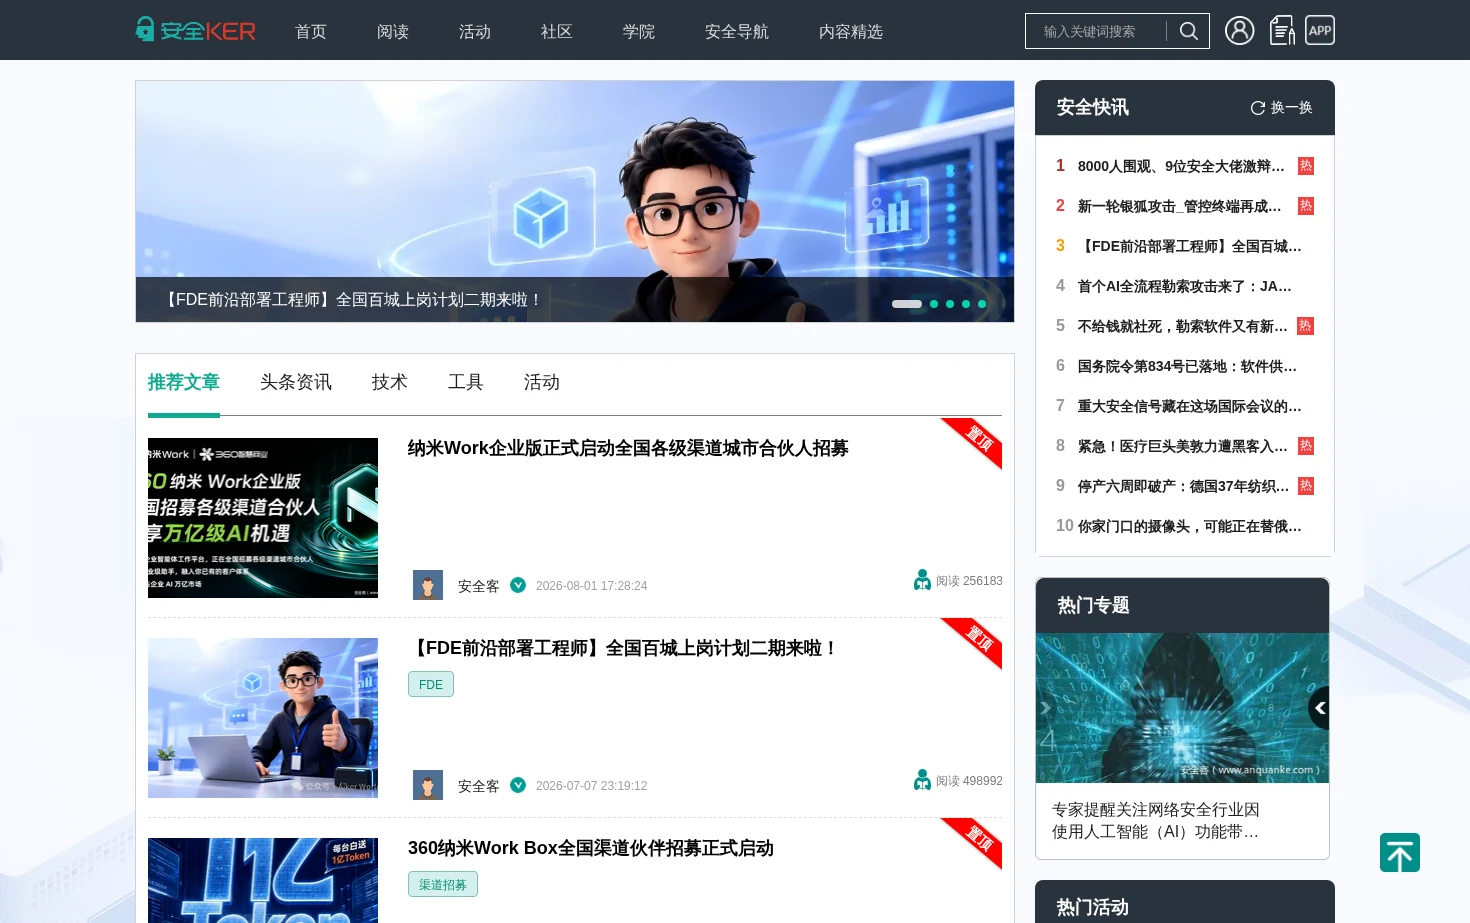The width and height of the screenshot is (1470, 923).
Task: Click the FDE engineer article thumbnail with laptop
Action: pos(263,718)
